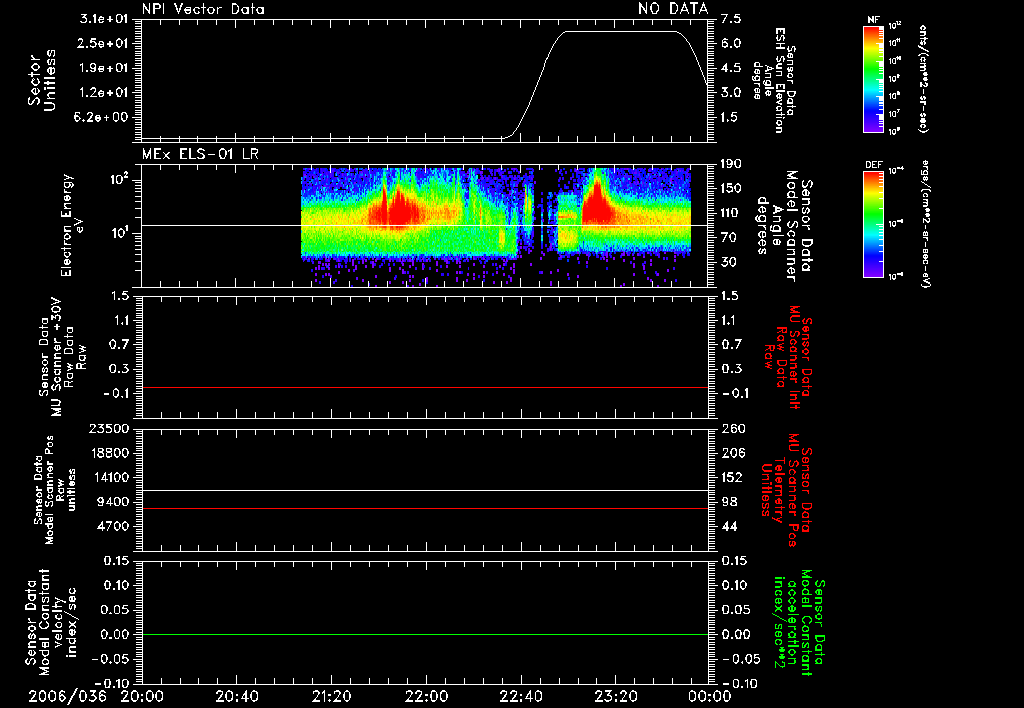Click the 9400 scanner position tick
The image size is (1024, 708).
coord(113,502)
